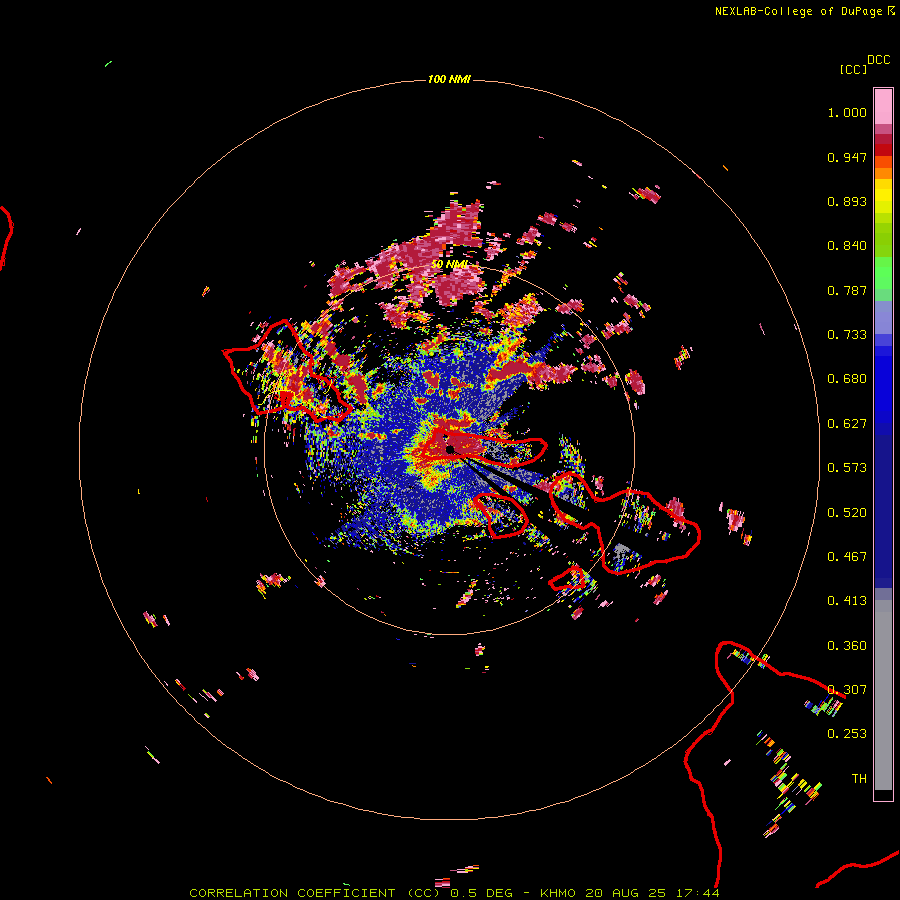Click the 50 NMI range ring label
This screenshot has height=900, width=900.
[x=449, y=264]
